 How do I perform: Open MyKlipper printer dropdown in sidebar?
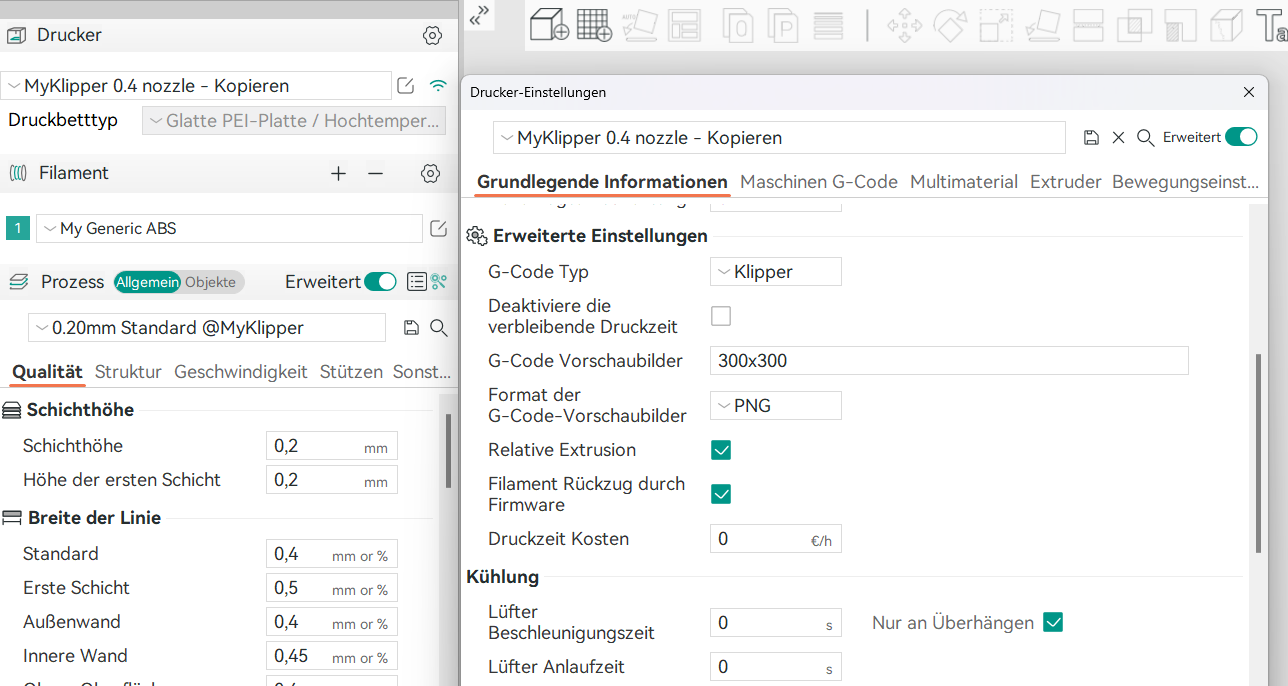(196, 86)
